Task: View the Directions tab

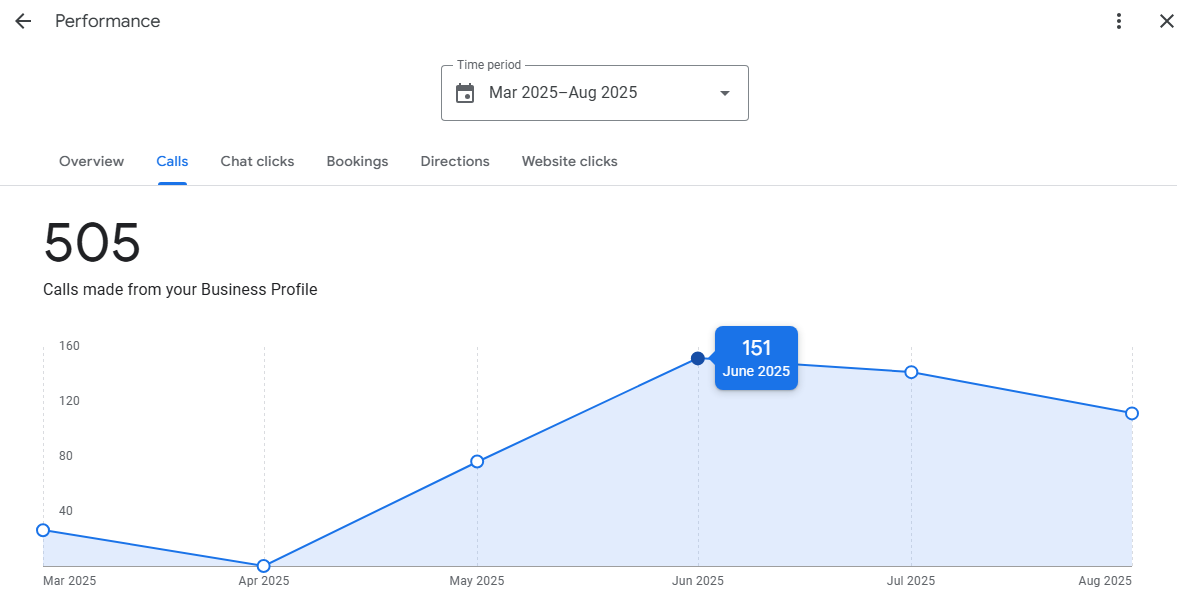Action: [455, 161]
